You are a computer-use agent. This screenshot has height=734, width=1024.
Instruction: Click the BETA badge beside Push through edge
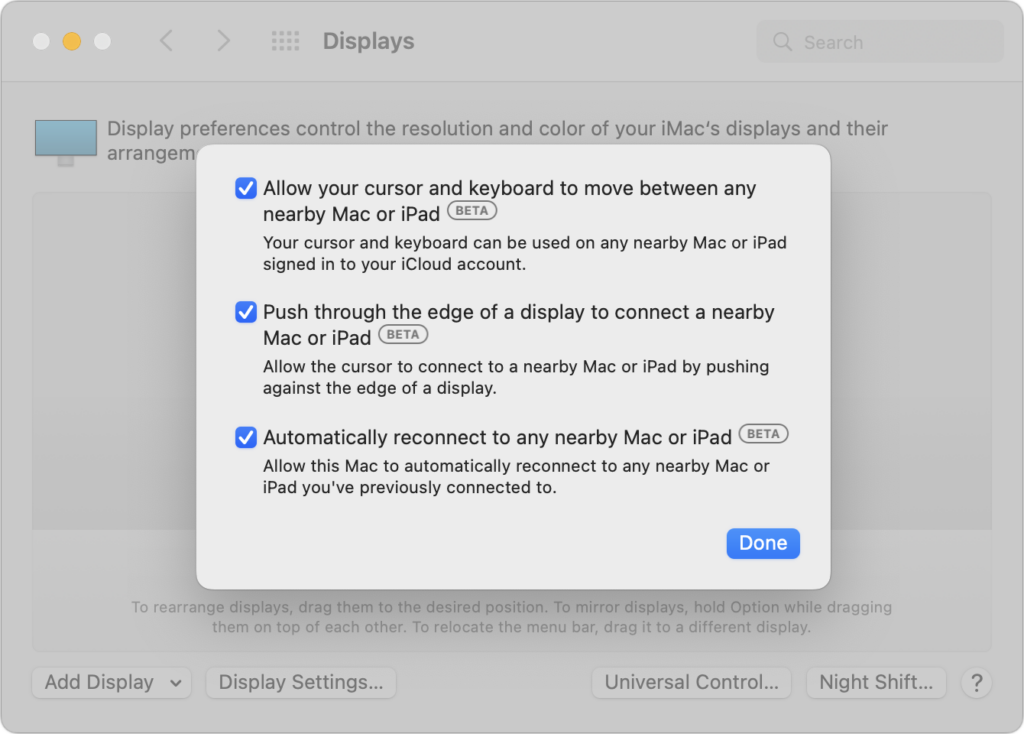[403, 335]
